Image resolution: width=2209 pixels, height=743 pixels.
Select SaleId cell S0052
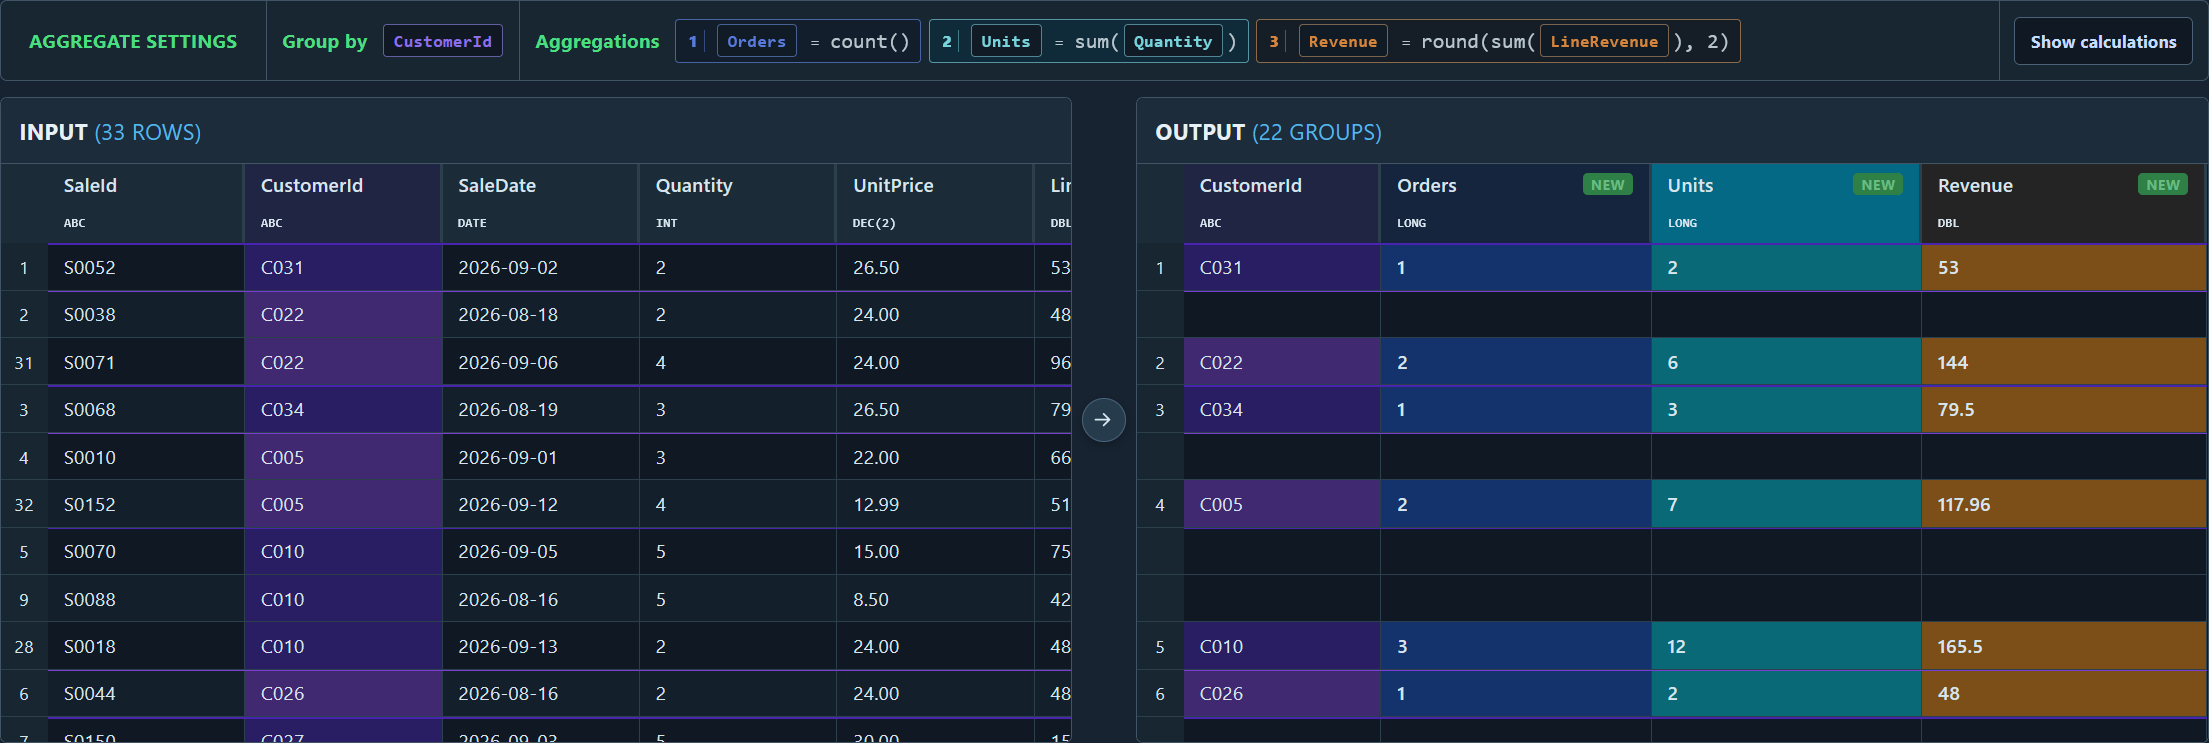(146, 268)
